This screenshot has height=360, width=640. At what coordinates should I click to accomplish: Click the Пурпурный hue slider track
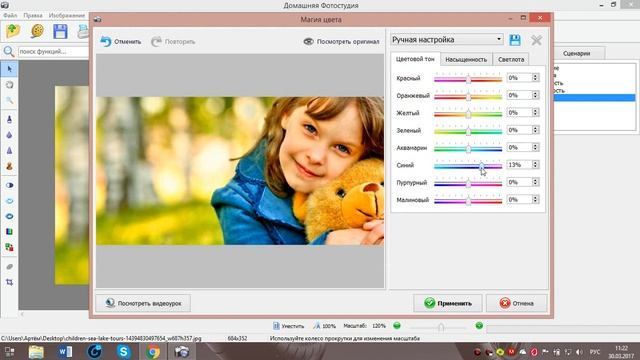coord(468,183)
